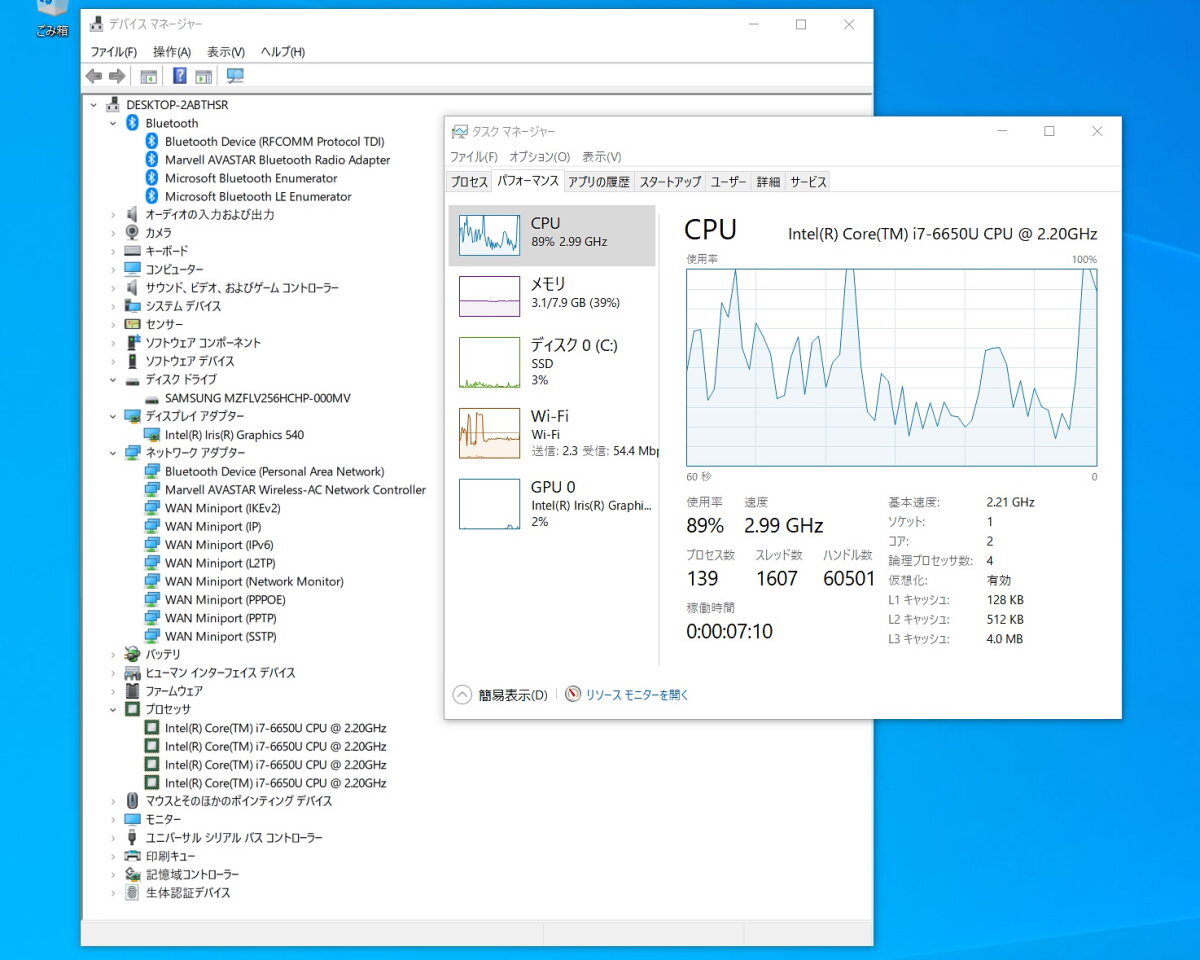Select Marvell AVASTAR Wireless-AC Network Controller
The image size is (1200, 960).
[295, 490]
